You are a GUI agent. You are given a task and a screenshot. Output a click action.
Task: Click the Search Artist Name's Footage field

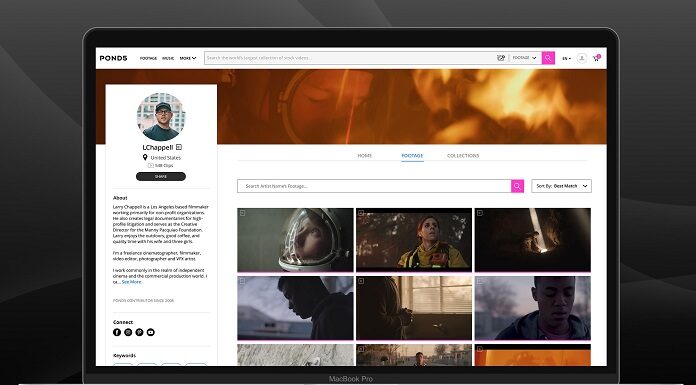point(374,186)
